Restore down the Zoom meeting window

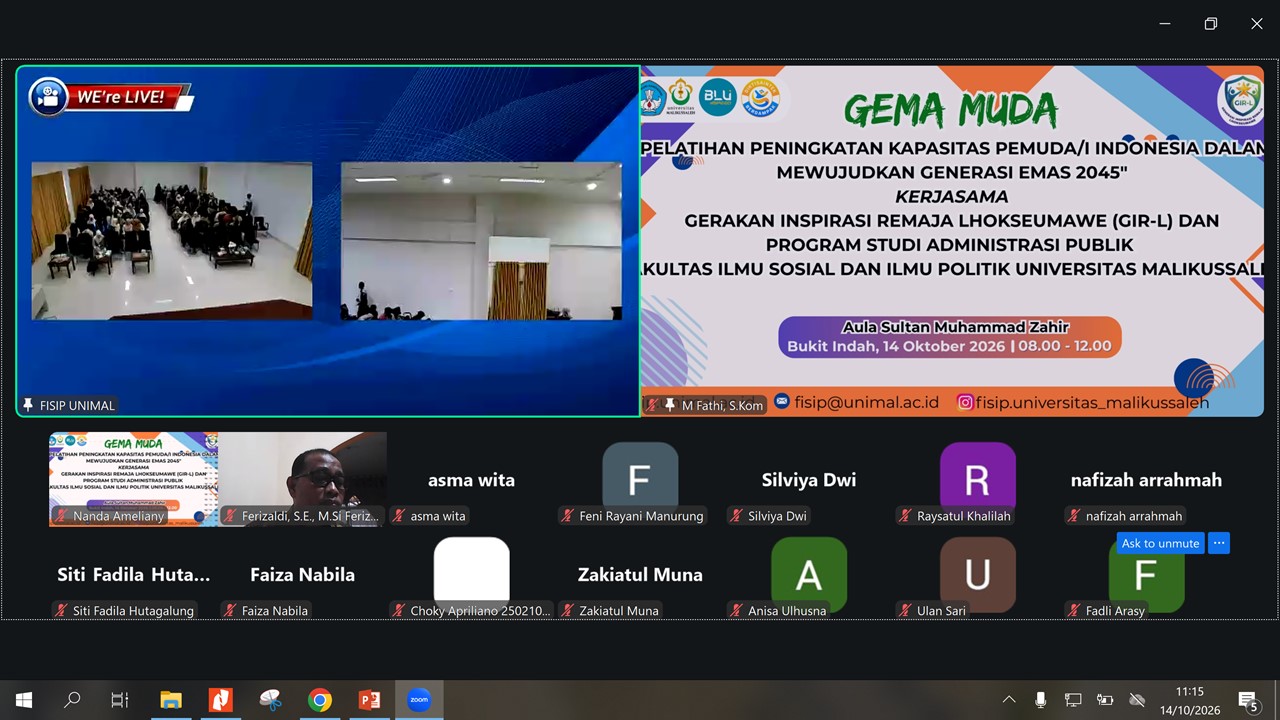[x=1211, y=24]
